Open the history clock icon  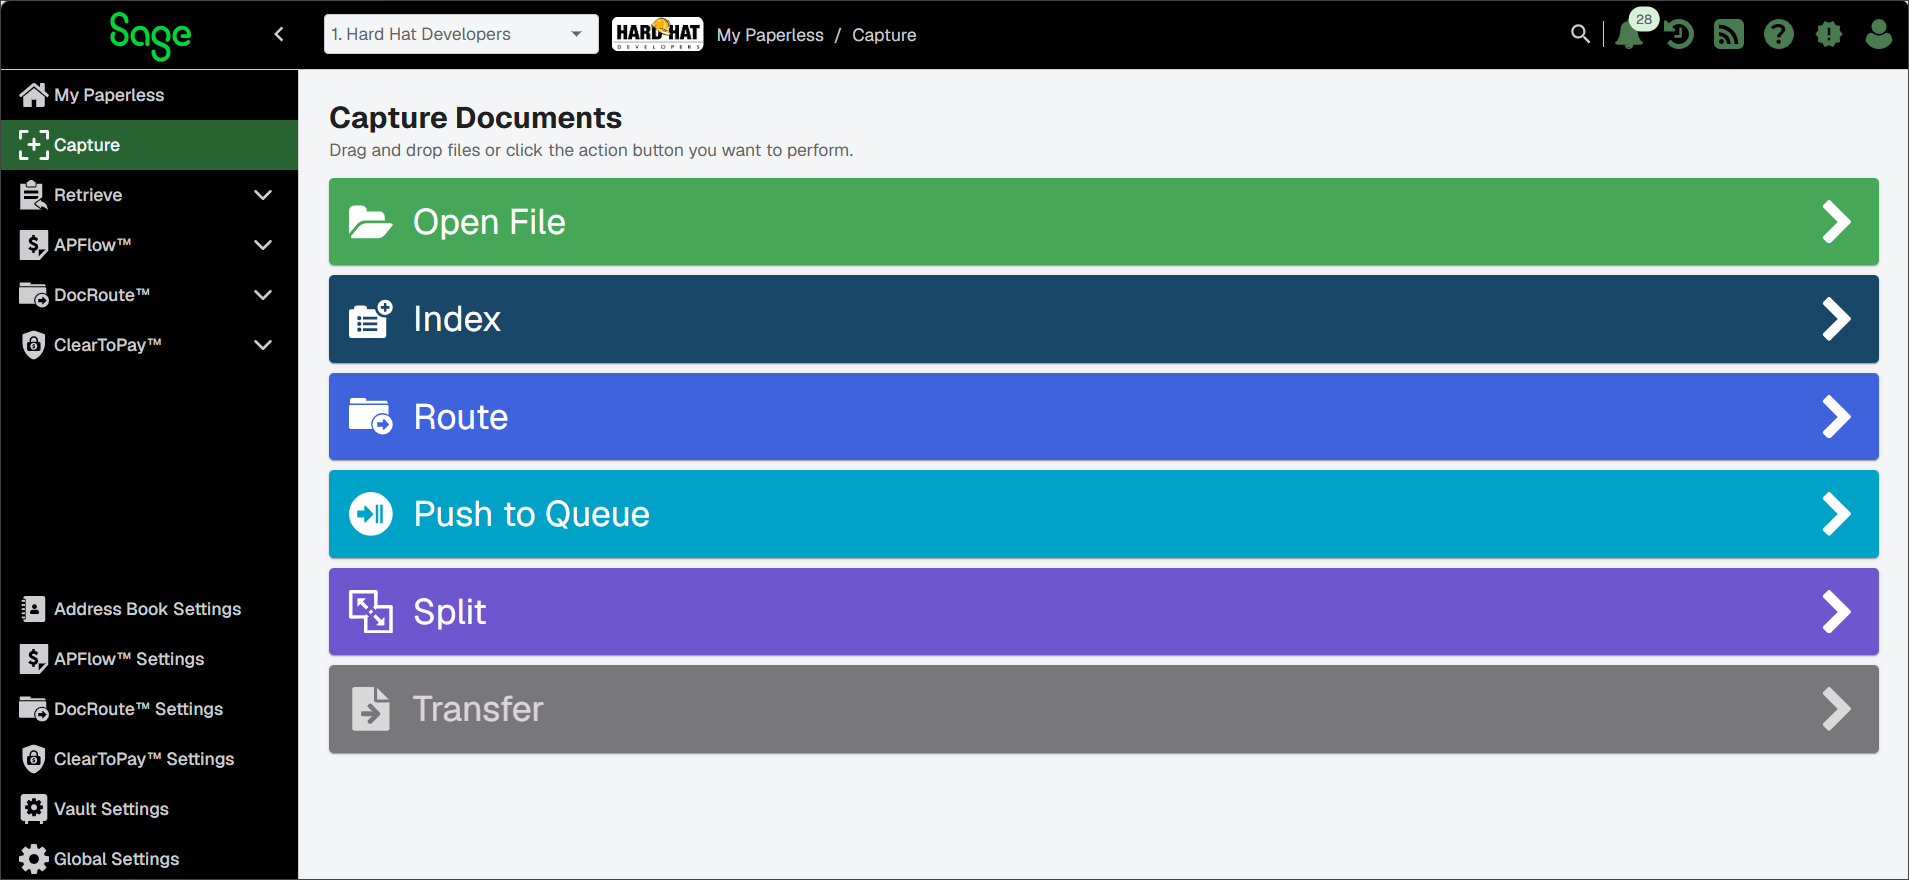tap(1679, 35)
